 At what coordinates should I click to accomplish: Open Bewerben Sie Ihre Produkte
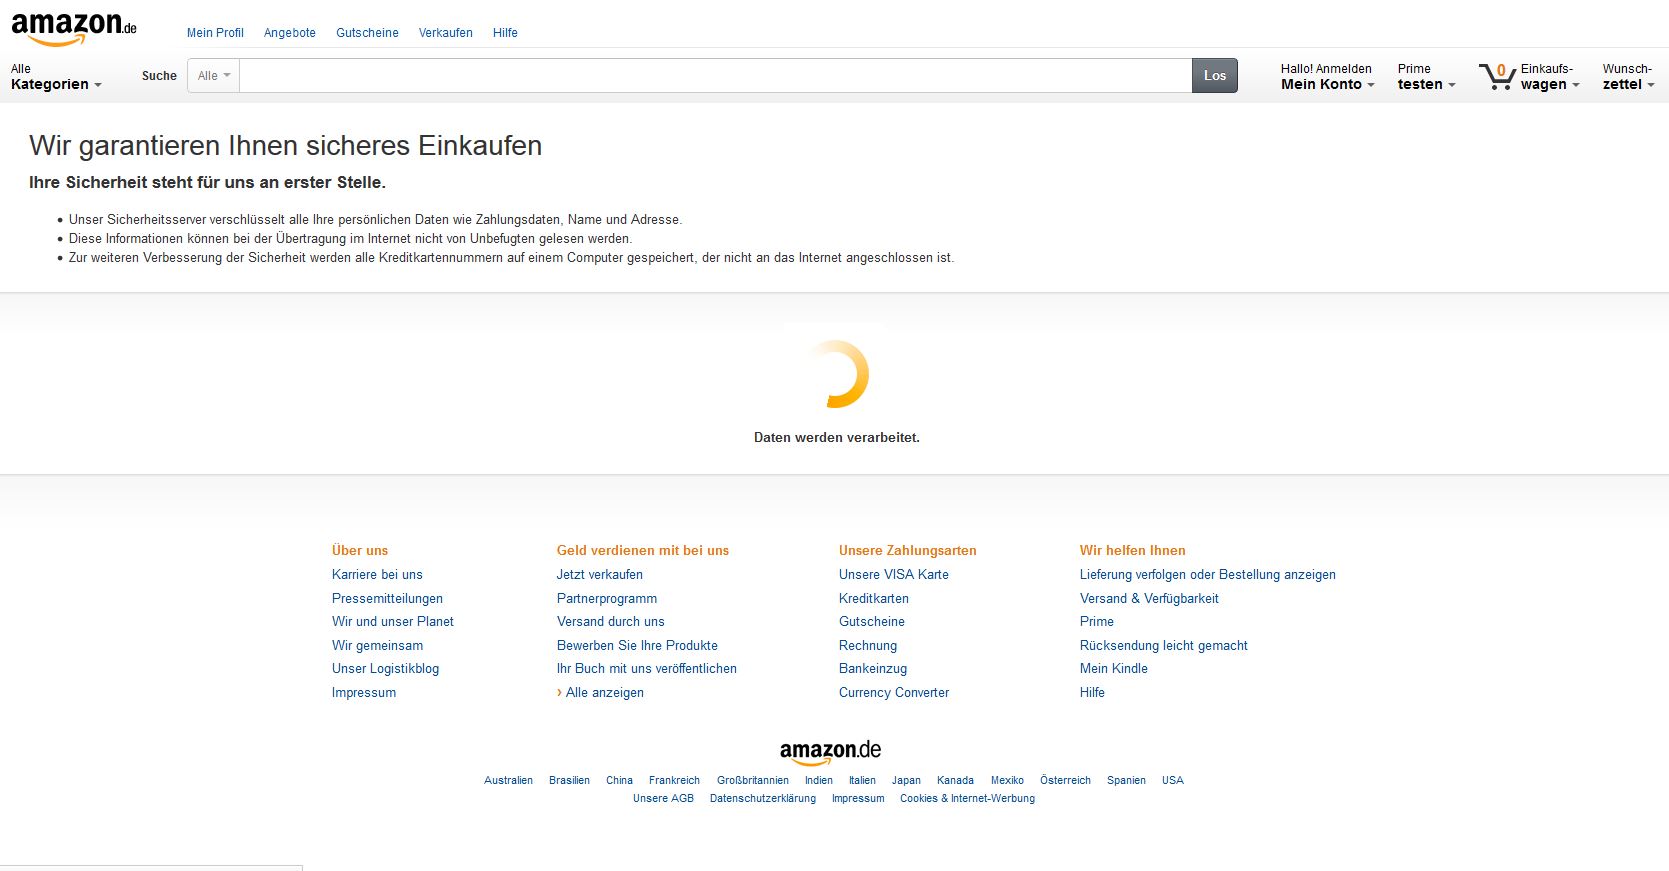(637, 646)
